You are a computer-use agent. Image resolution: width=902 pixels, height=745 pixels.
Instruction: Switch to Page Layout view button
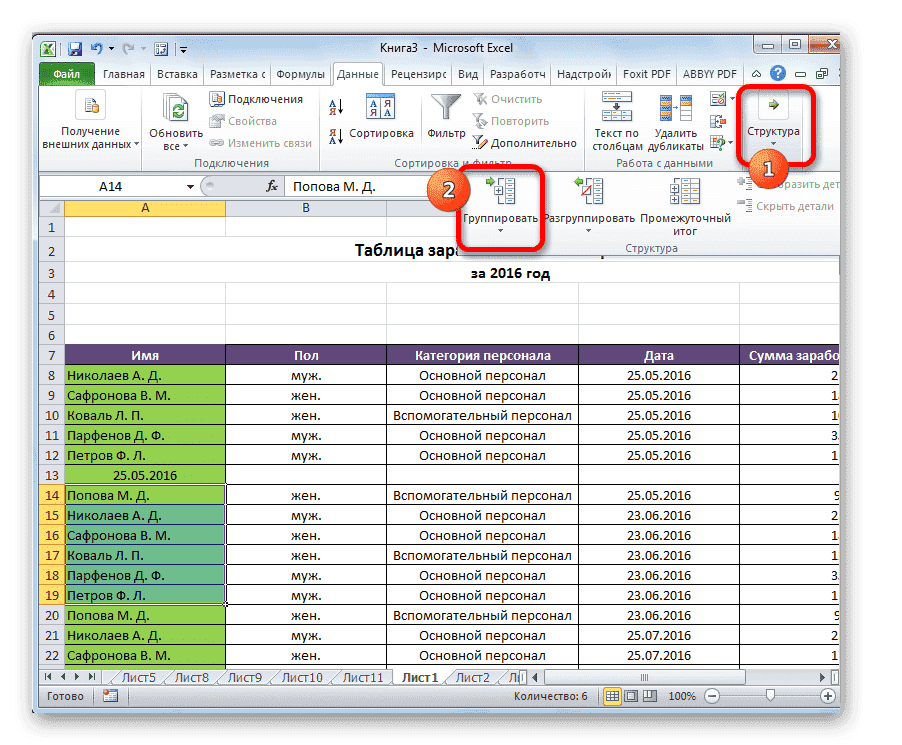[x=630, y=696]
